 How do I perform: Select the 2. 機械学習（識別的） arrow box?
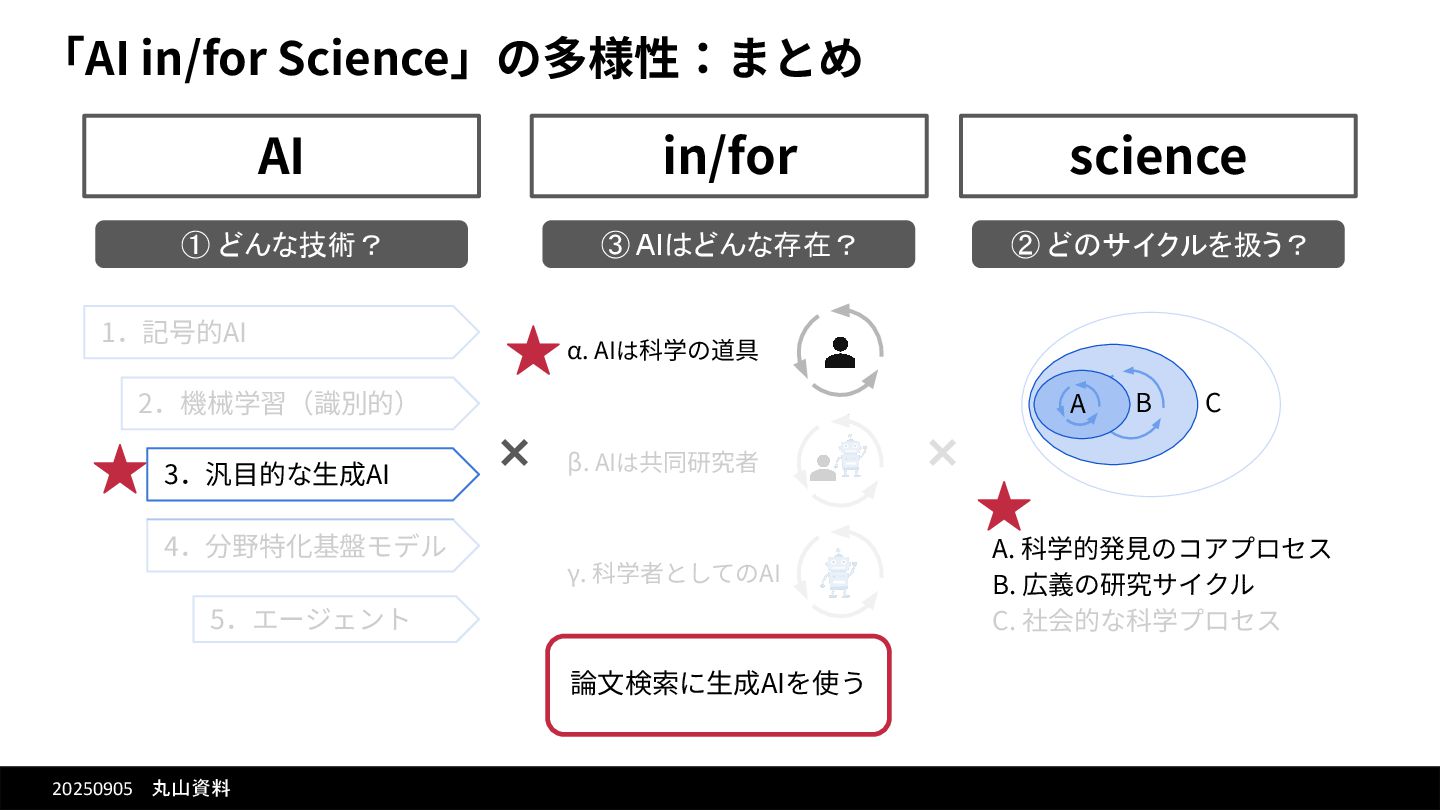point(300,403)
